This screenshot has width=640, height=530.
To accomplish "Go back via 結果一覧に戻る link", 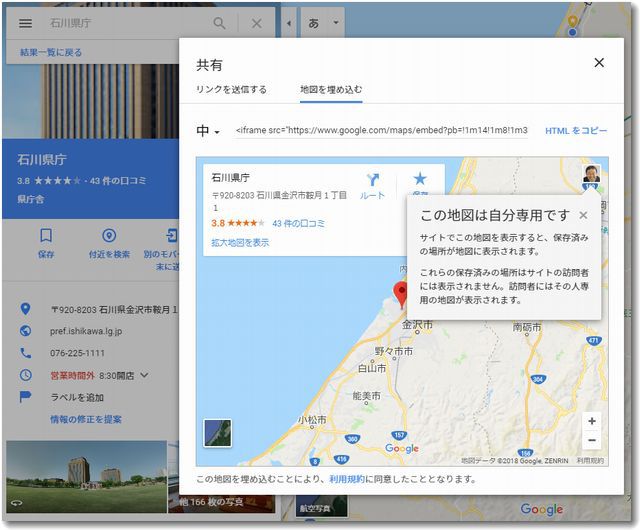I will (51, 52).
